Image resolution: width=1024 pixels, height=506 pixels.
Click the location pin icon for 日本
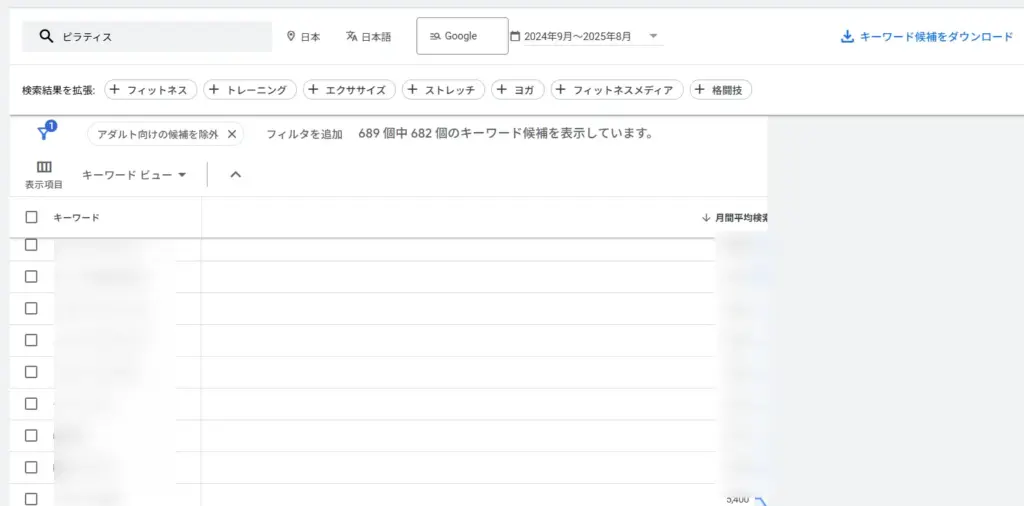pyautogui.click(x=291, y=37)
